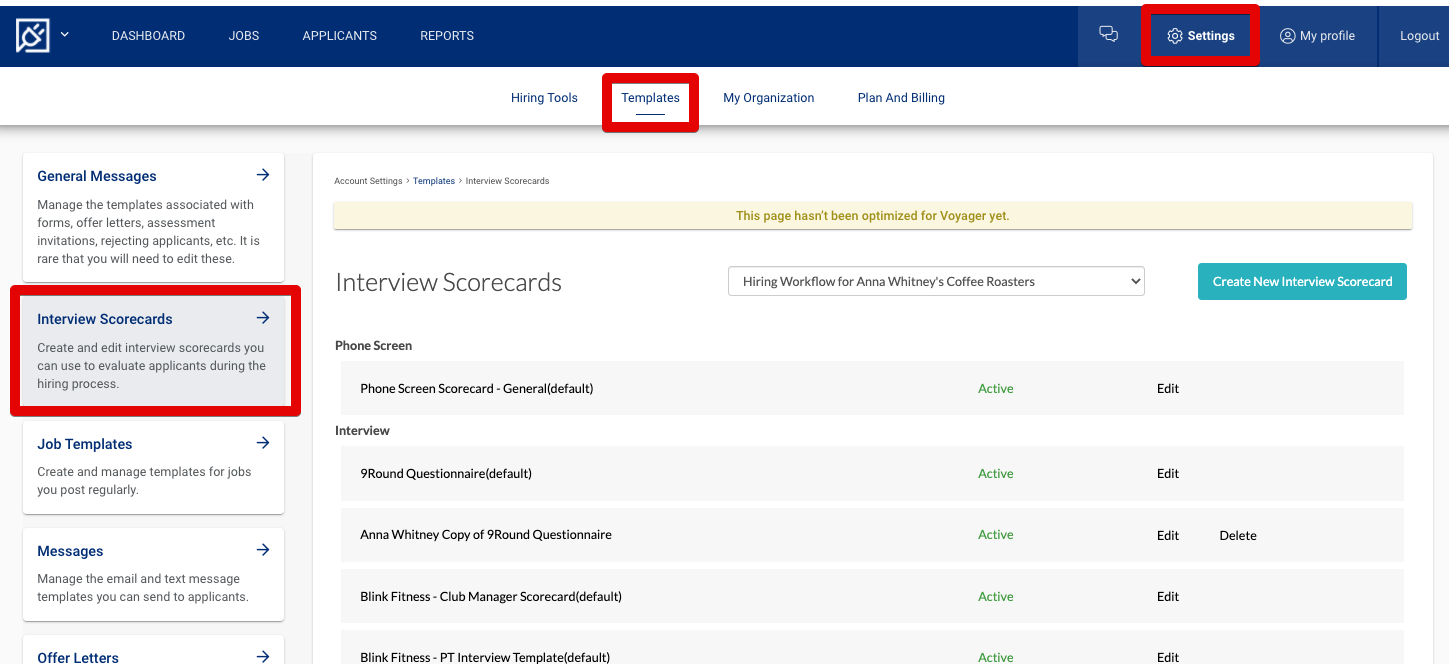Click Logout in the top navigation
The height and width of the screenshot is (664, 1449).
[1419, 35]
